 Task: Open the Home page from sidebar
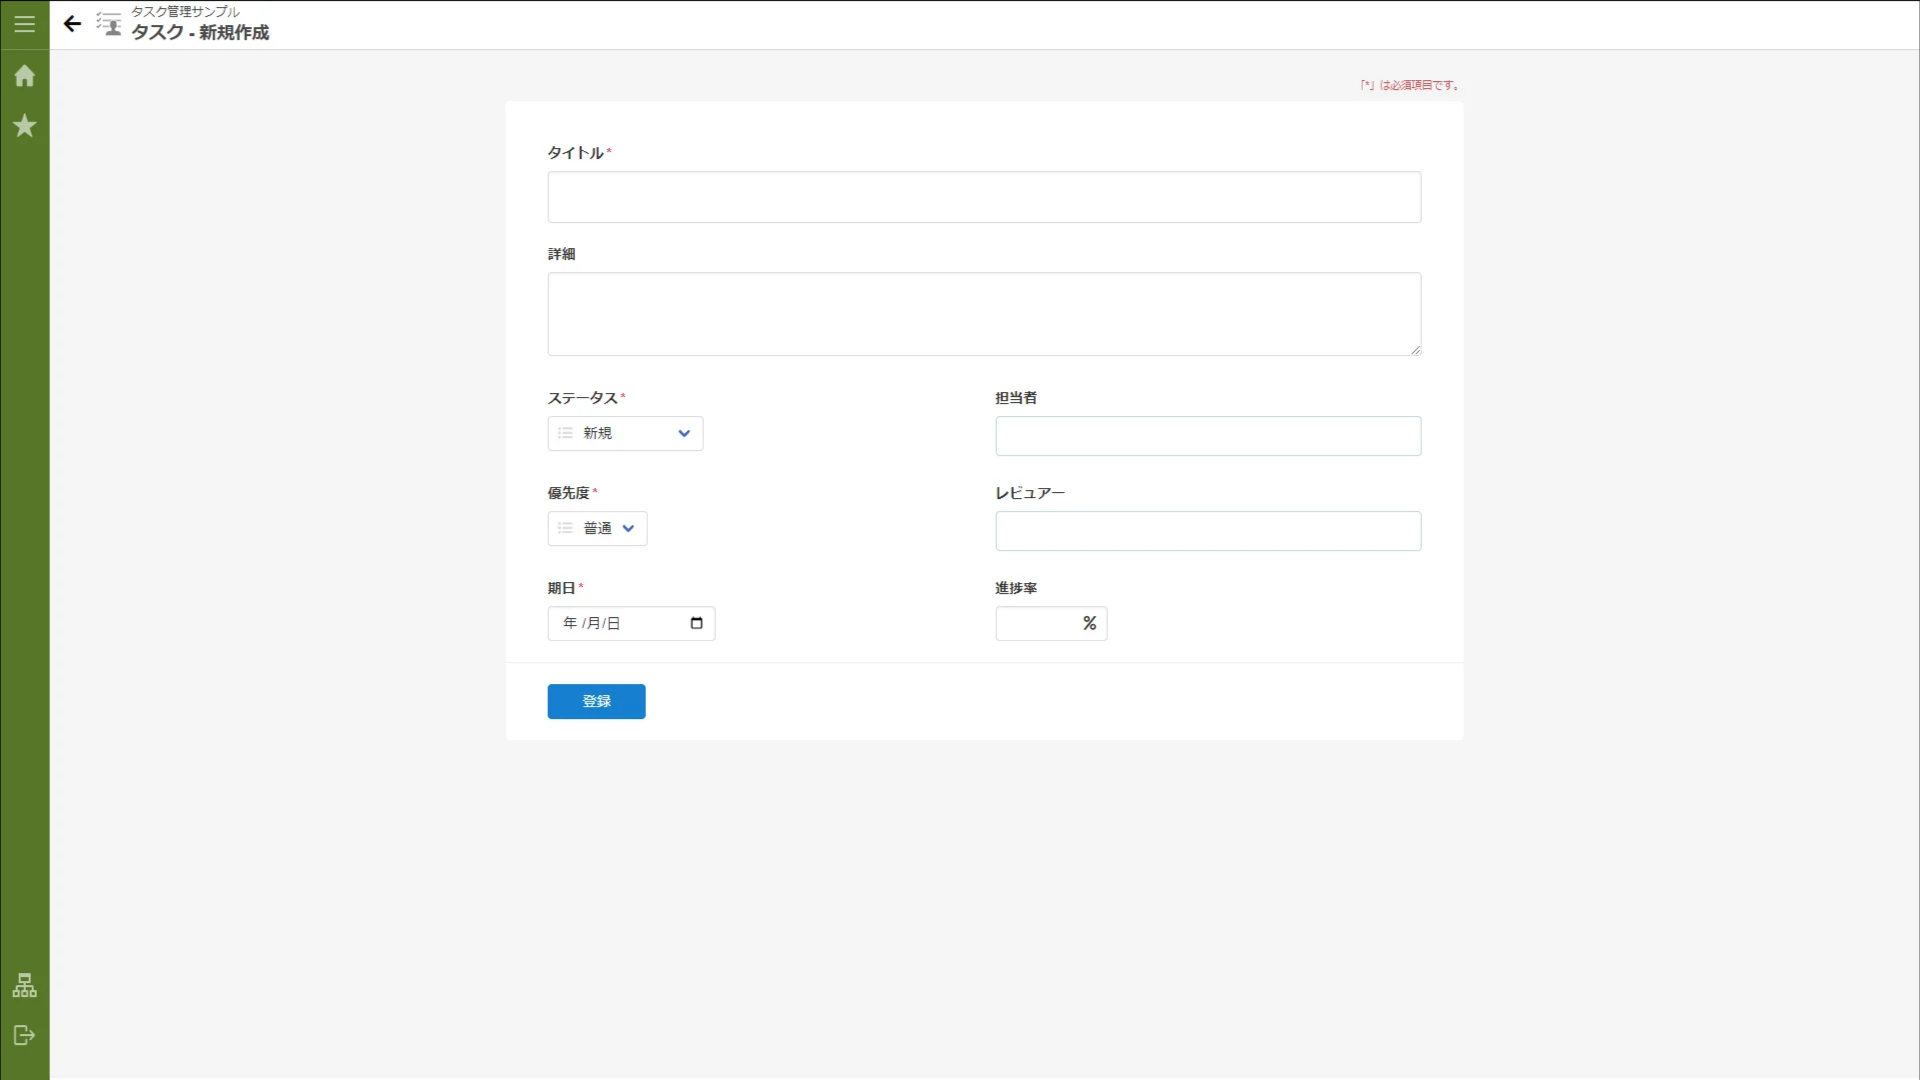(24, 76)
